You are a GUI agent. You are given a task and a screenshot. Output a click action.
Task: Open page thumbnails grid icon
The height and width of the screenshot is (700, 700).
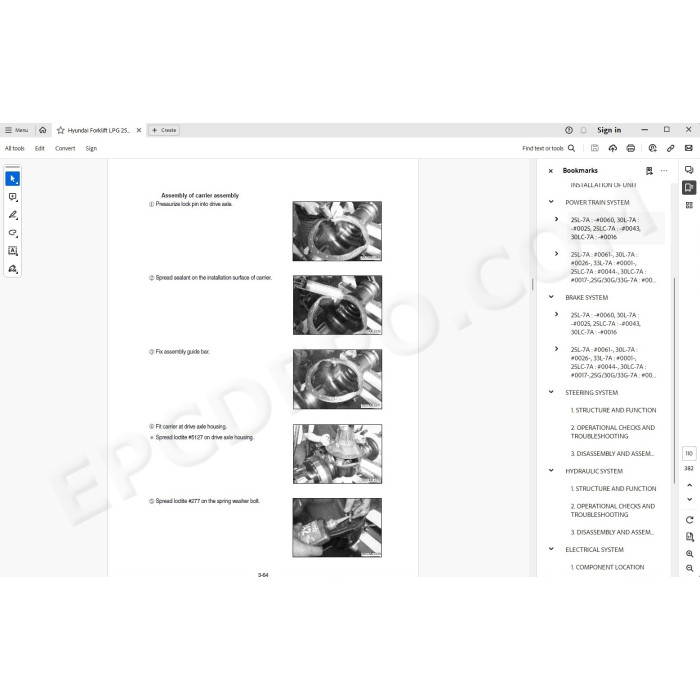click(x=689, y=205)
